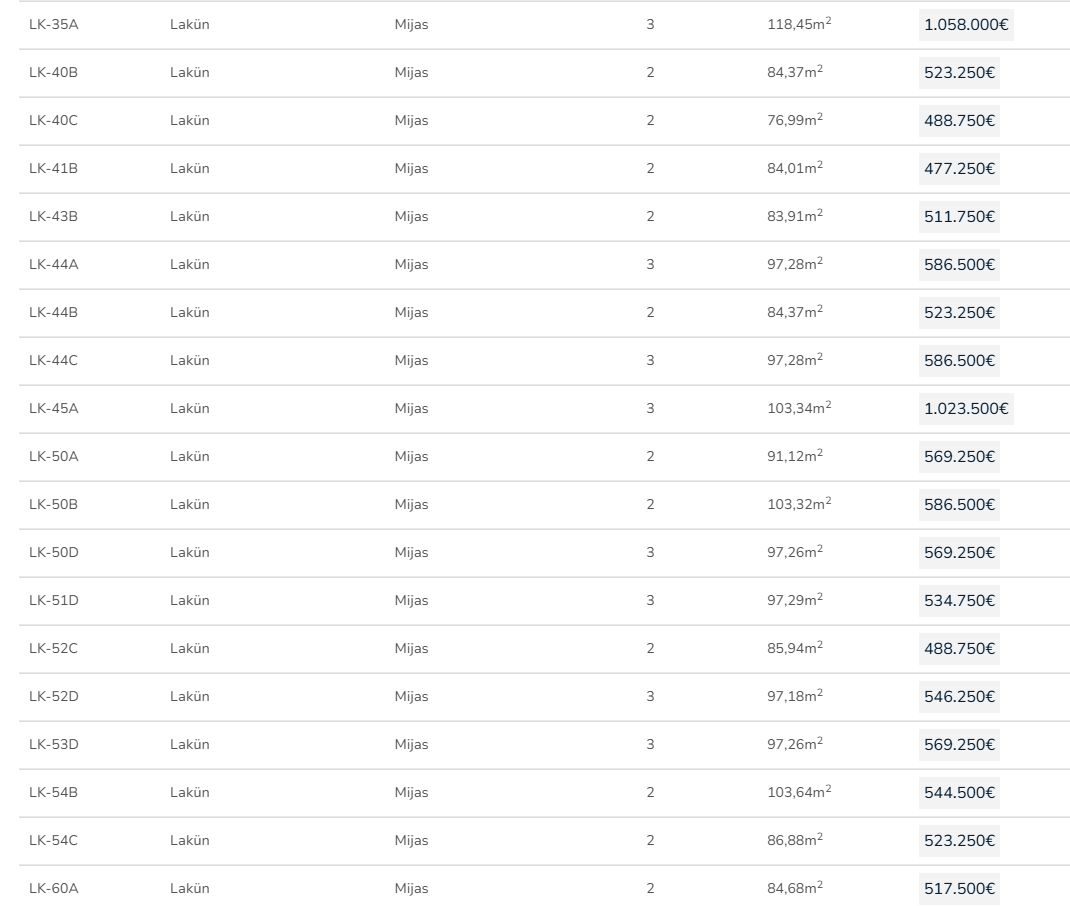The image size is (1070, 906).
Task: Click the 511.750€ price button
Action: click(959, 217)
